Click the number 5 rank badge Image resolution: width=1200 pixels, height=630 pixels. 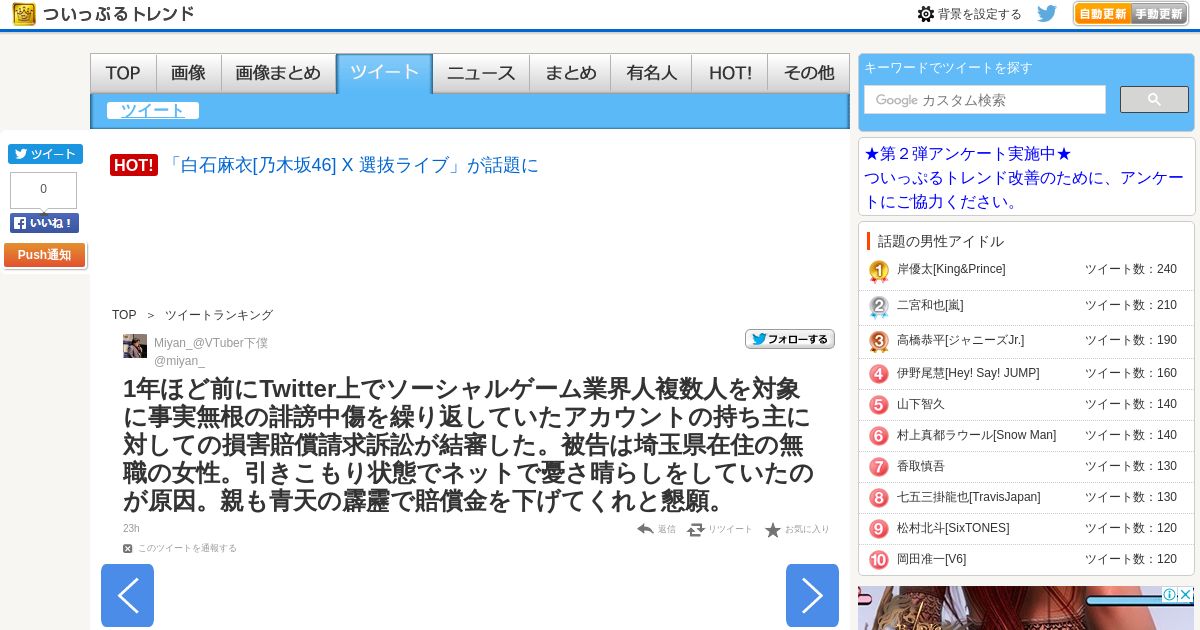[x=879, y=405]
